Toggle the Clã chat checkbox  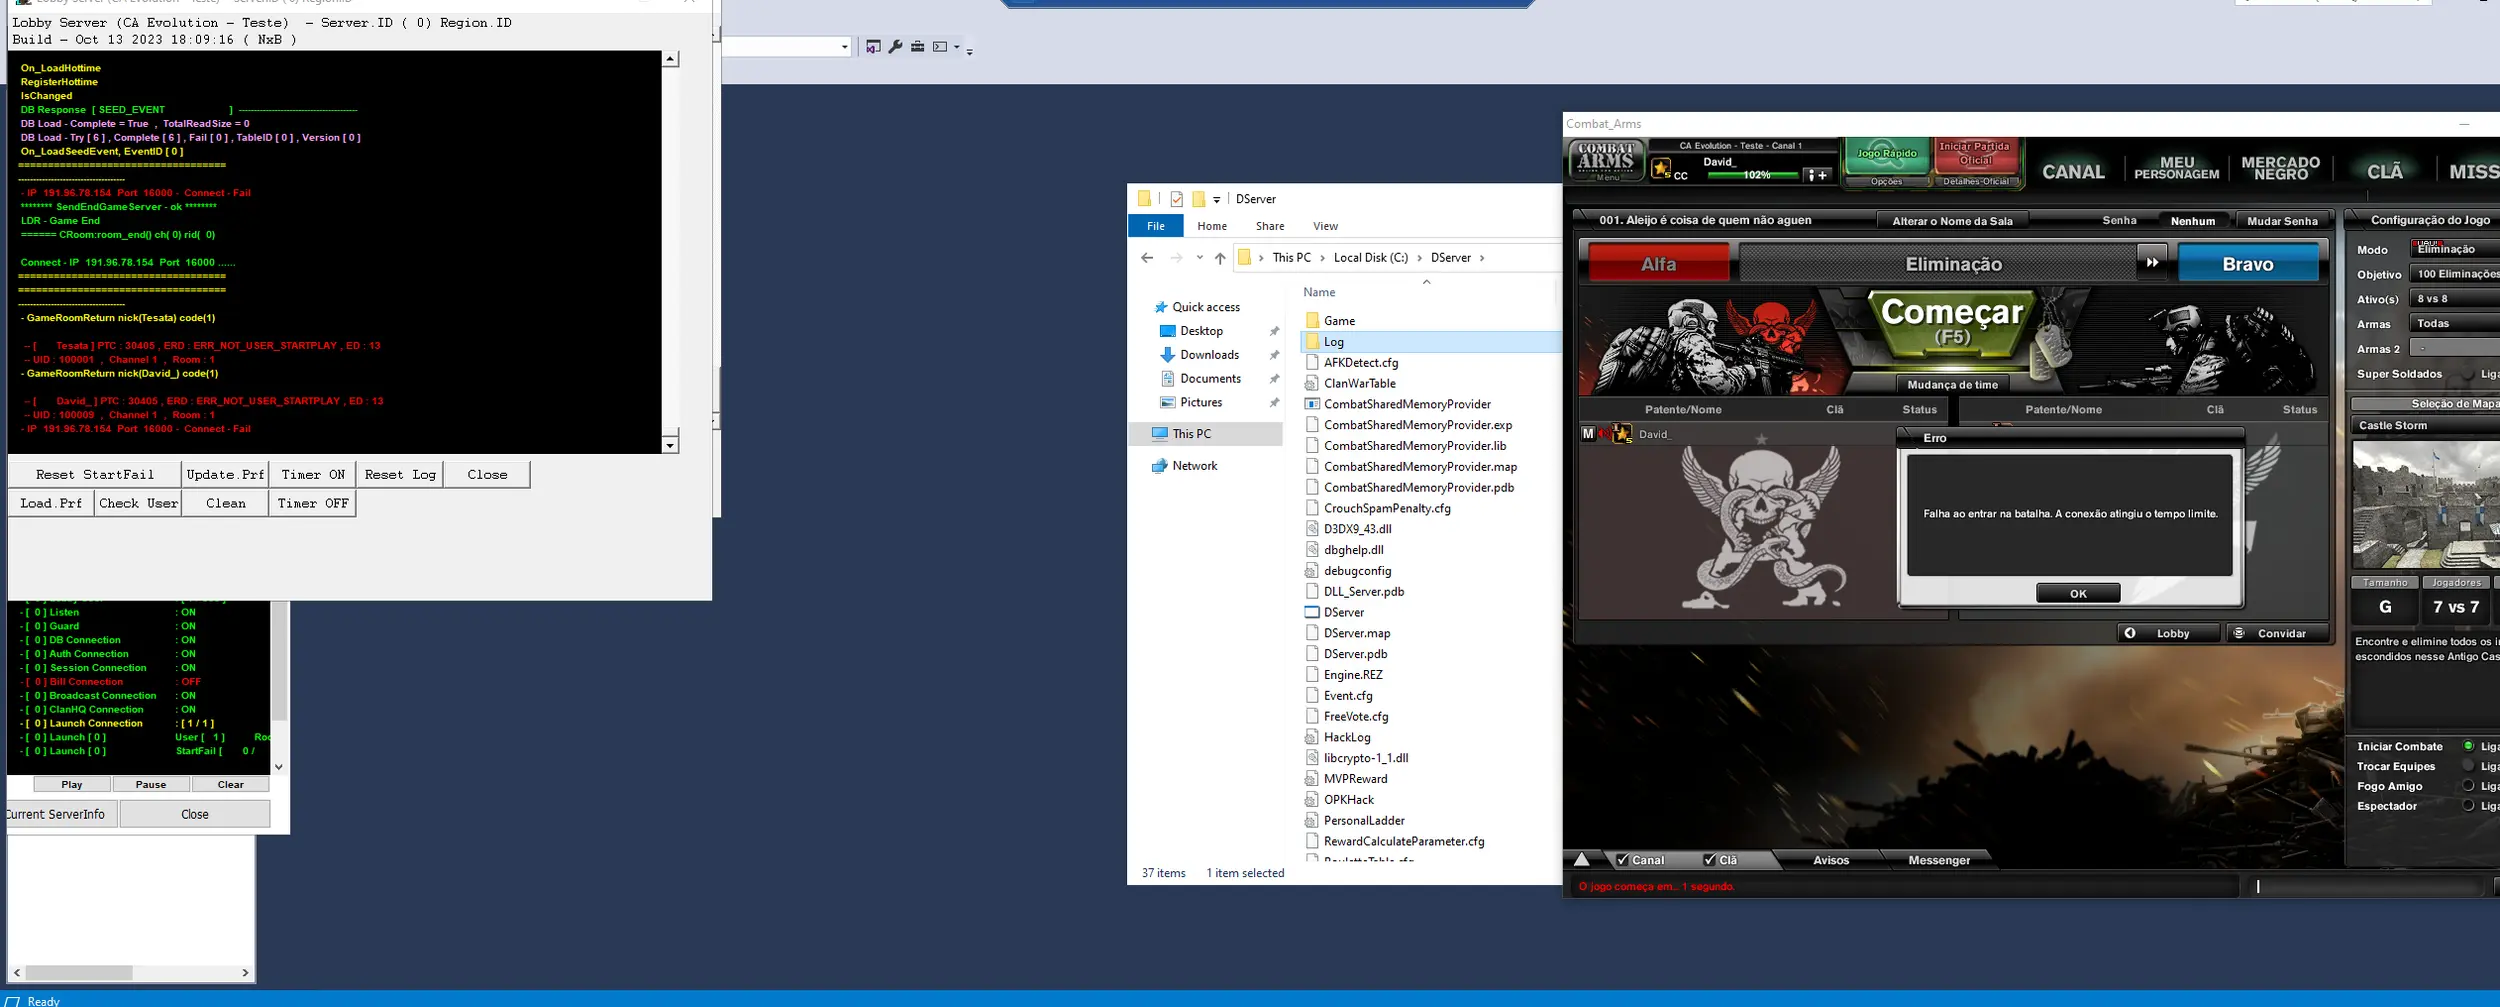point(1710,859)
